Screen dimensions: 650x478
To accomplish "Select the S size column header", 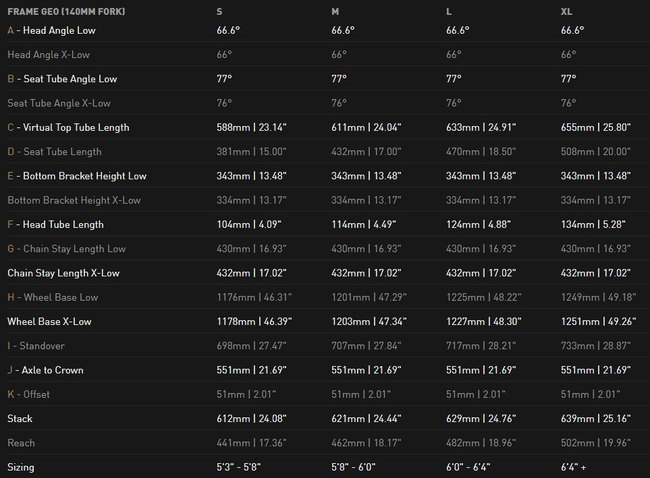I will pos(219,12).
